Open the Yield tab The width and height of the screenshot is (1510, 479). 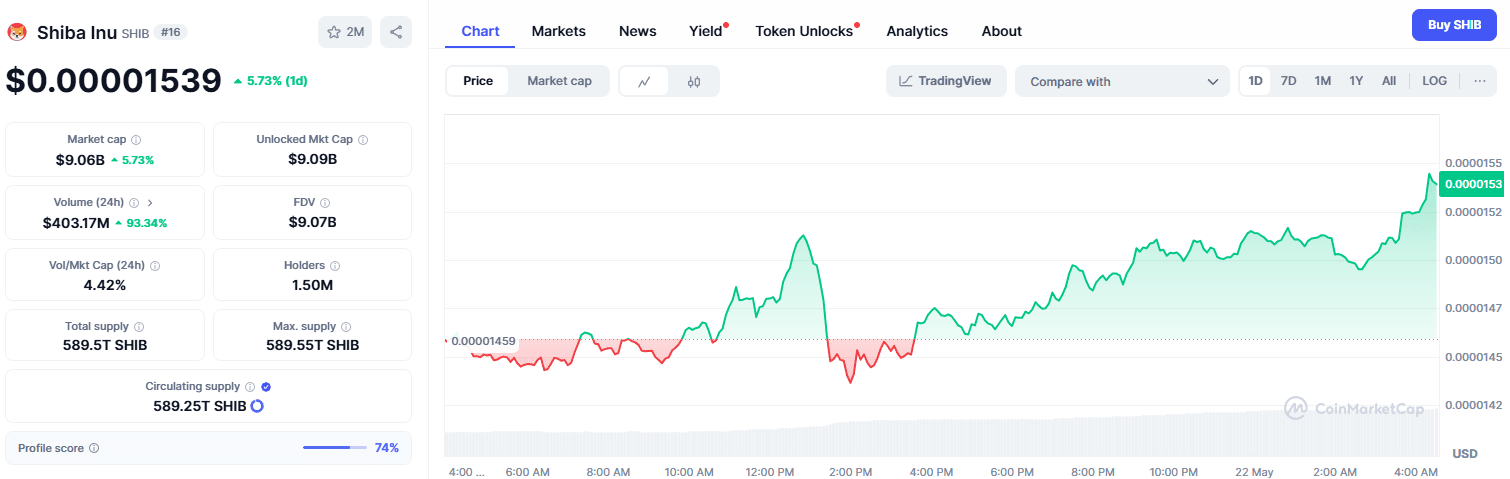point(706,31)
